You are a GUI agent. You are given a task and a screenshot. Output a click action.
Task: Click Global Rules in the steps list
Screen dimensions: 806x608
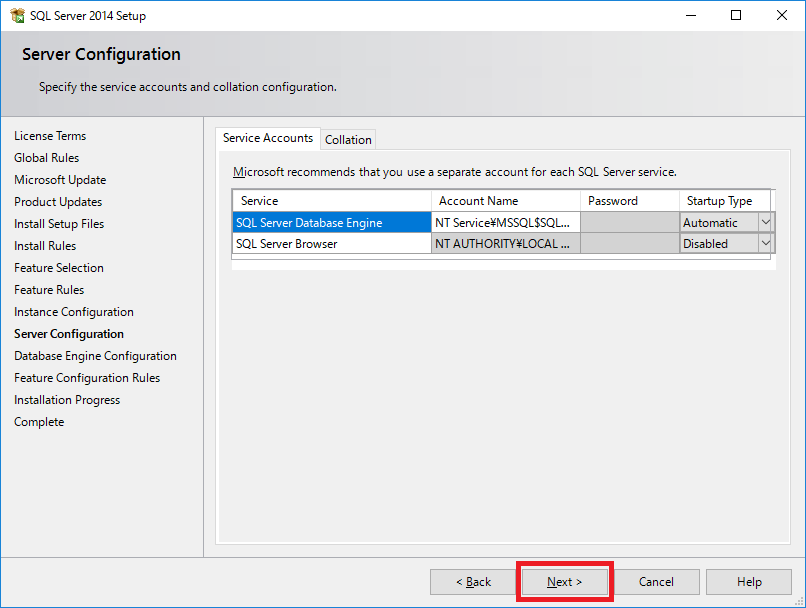[x=46, y=158]
